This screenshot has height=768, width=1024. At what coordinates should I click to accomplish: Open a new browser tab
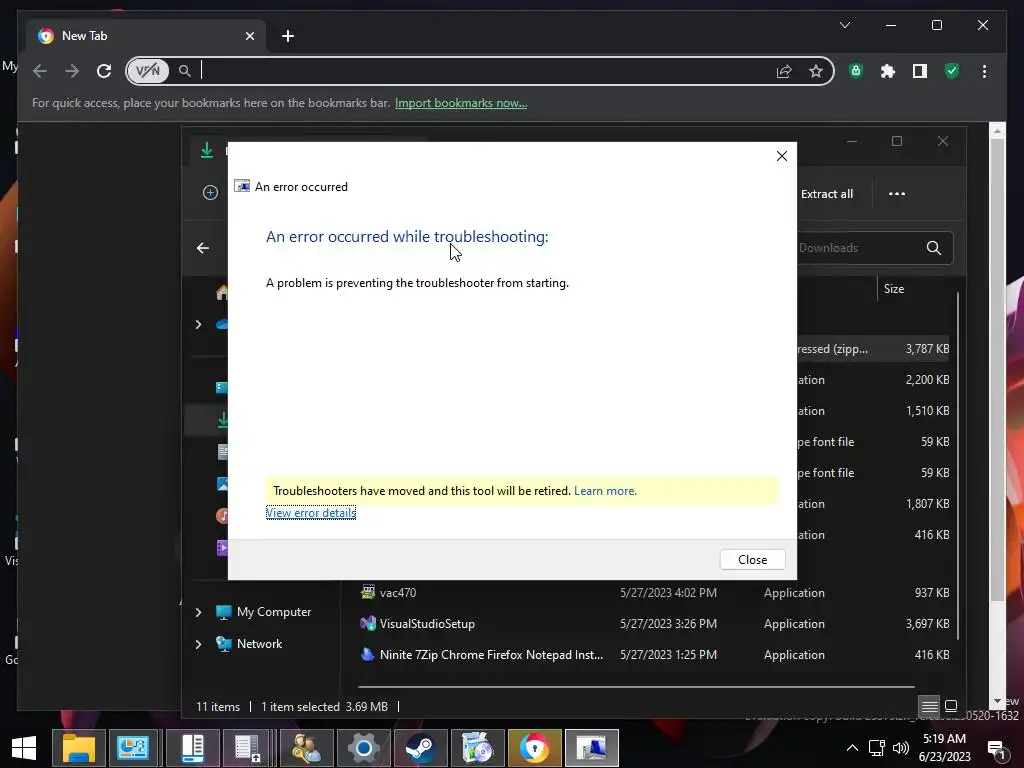288,36
